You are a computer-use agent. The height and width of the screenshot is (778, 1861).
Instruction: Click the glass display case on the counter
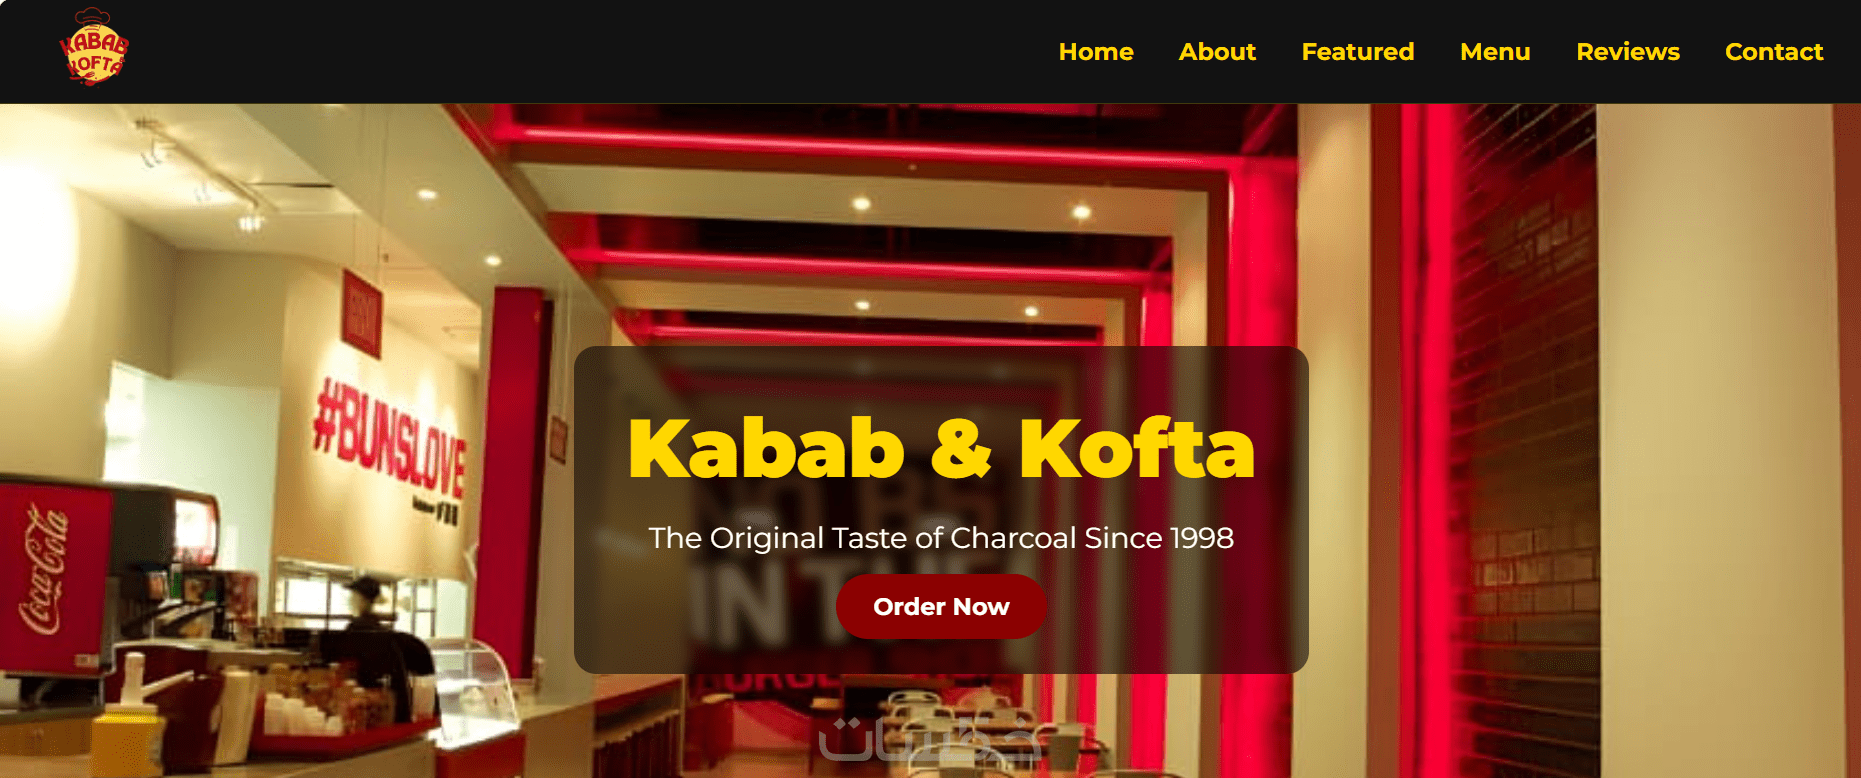point(472,680)
